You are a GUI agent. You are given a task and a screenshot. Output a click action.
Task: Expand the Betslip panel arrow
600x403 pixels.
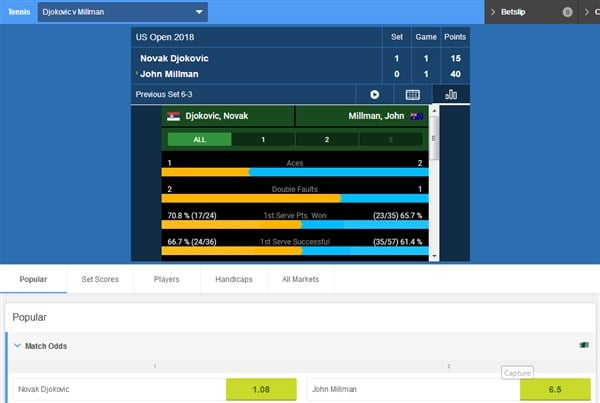pos(493,12)
